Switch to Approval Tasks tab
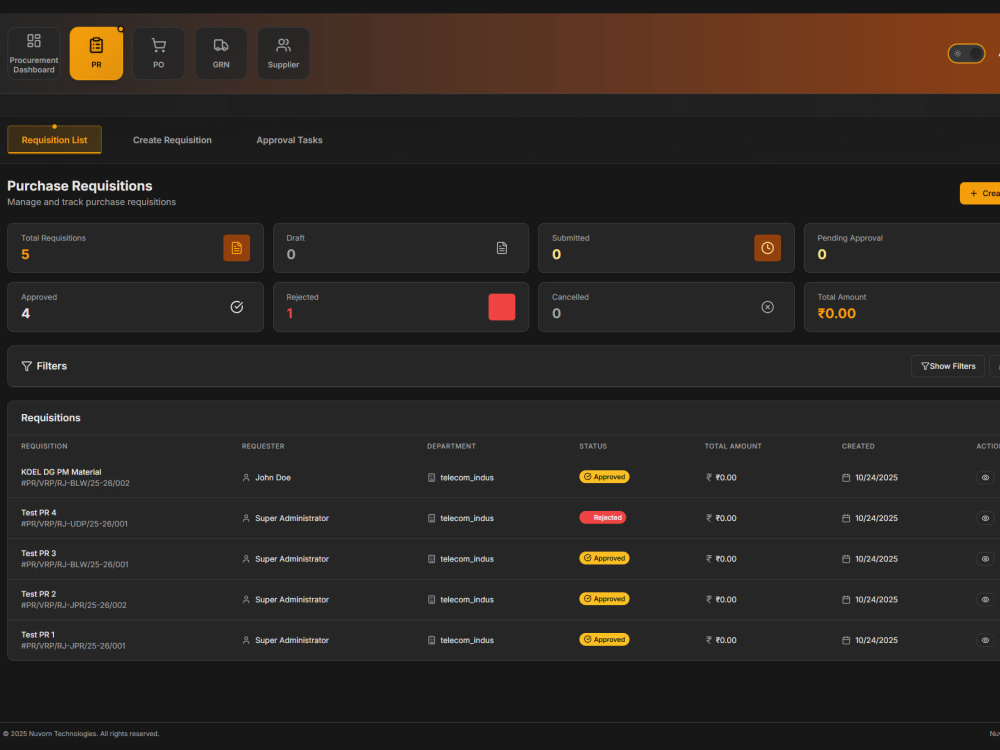1000x750 pixels. (290, 140)
